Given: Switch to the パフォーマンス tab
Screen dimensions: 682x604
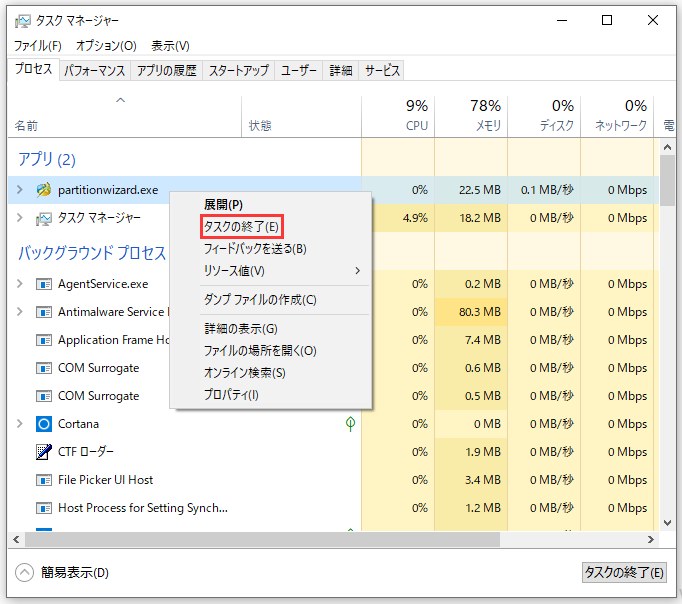Looking at the screenshot, I should [x=95, y=70].
